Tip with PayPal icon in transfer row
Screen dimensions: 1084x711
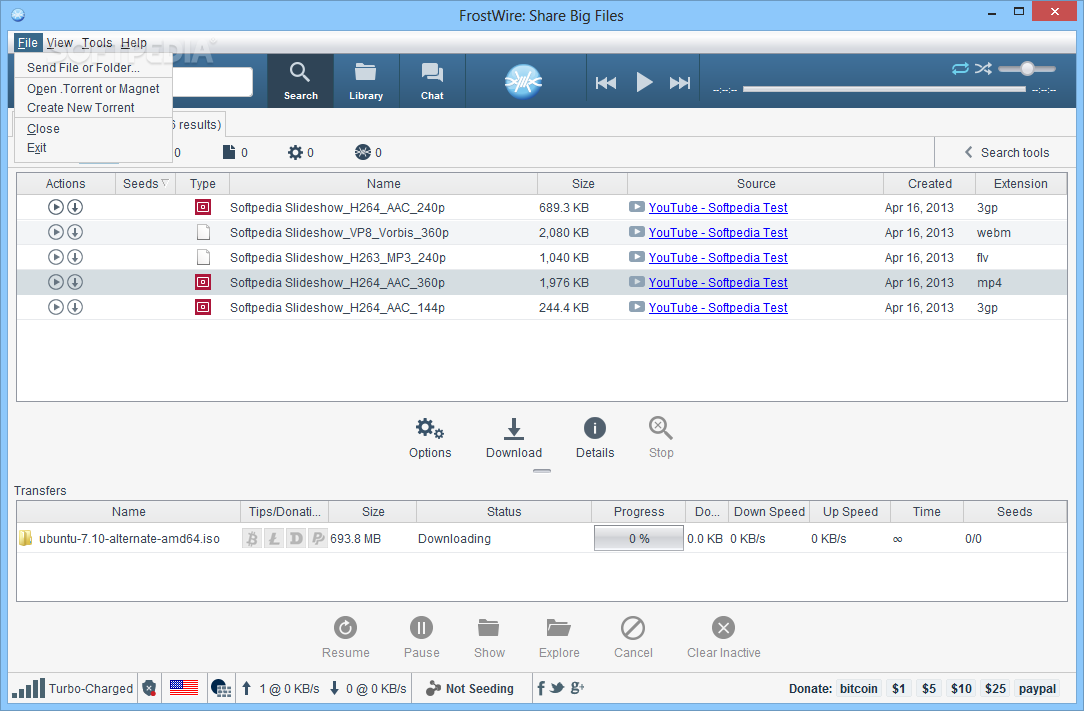tap(318, 539)
